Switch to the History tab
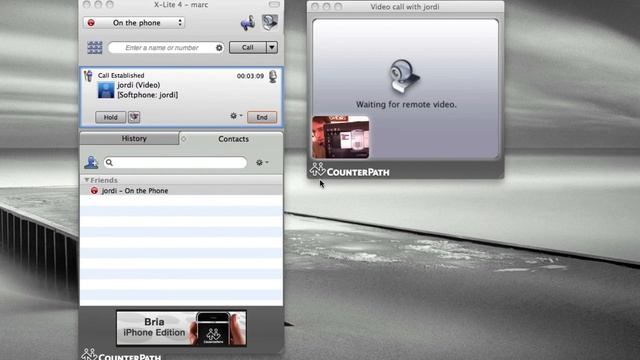 pos(129,138)
